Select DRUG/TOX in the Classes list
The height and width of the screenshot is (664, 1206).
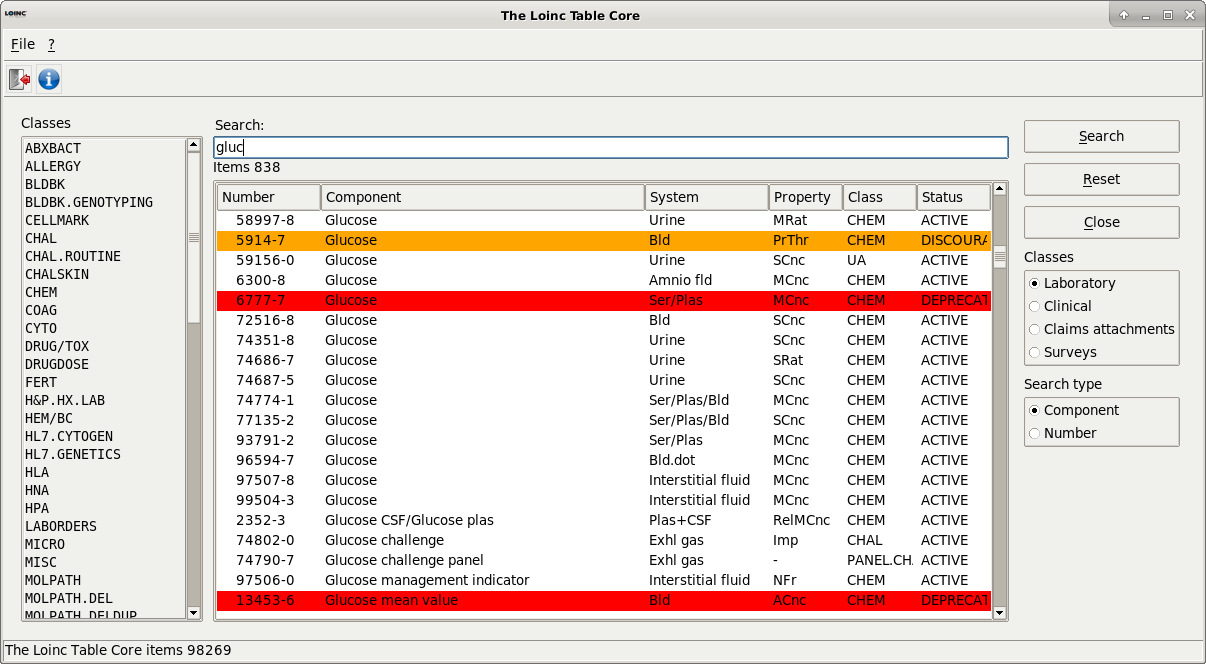[104, 346]
